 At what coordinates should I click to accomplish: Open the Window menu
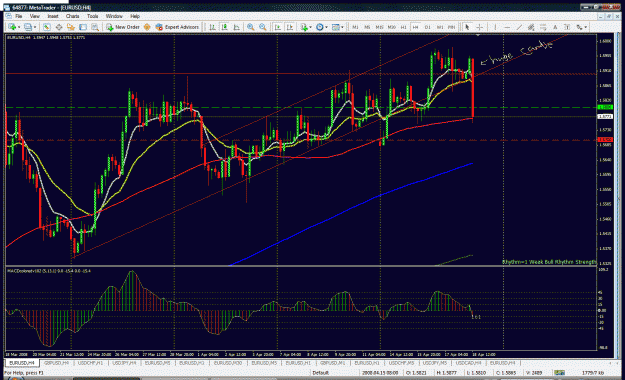[x=114, y=16]
